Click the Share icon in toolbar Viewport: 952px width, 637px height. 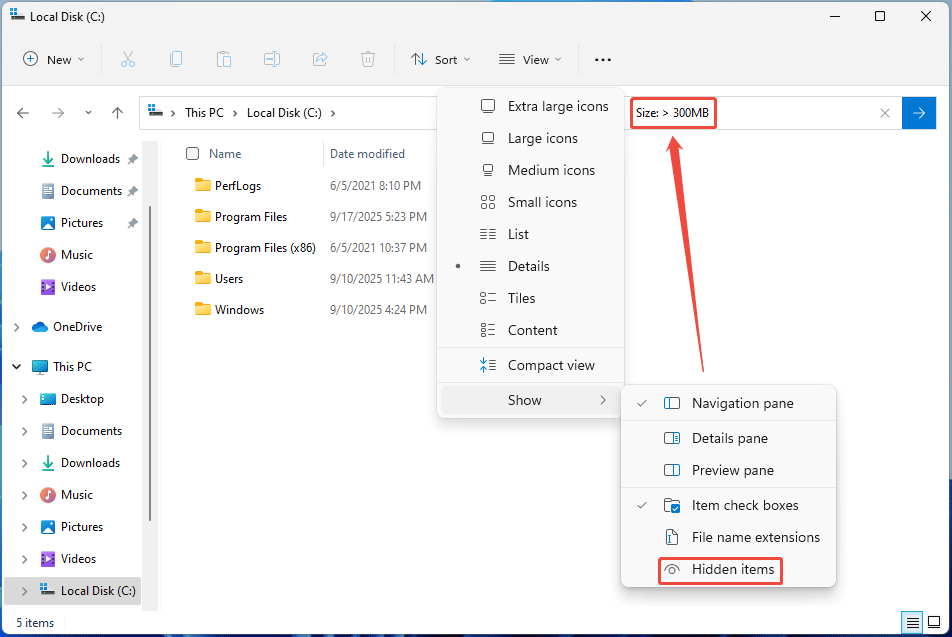[320, 60]
